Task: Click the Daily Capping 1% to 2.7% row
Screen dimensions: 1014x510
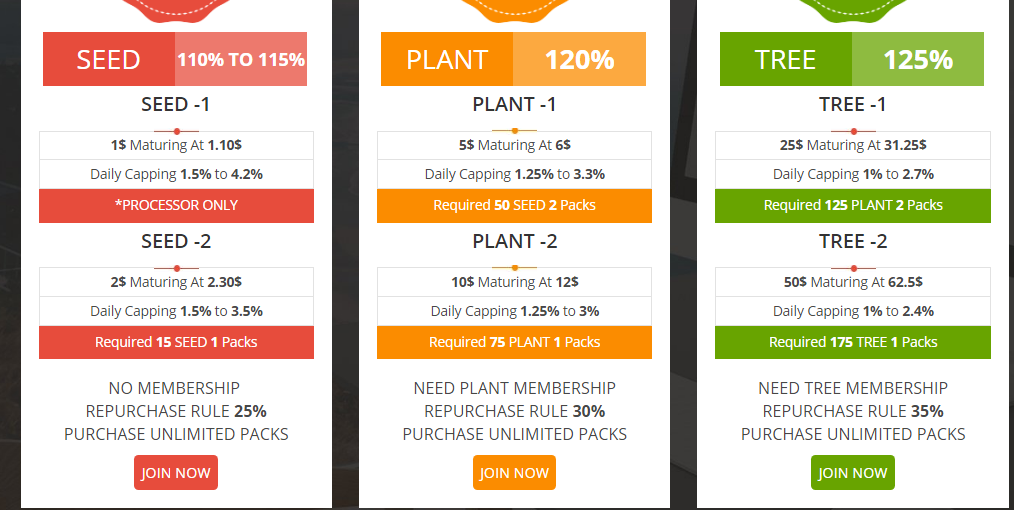Action: [x=853, y=175]
